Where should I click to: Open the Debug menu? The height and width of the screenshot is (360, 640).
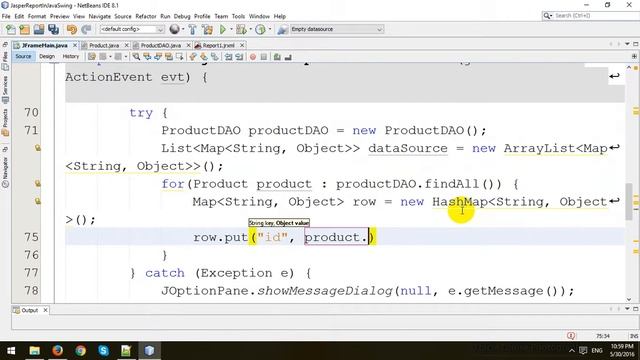pos(182,16)
